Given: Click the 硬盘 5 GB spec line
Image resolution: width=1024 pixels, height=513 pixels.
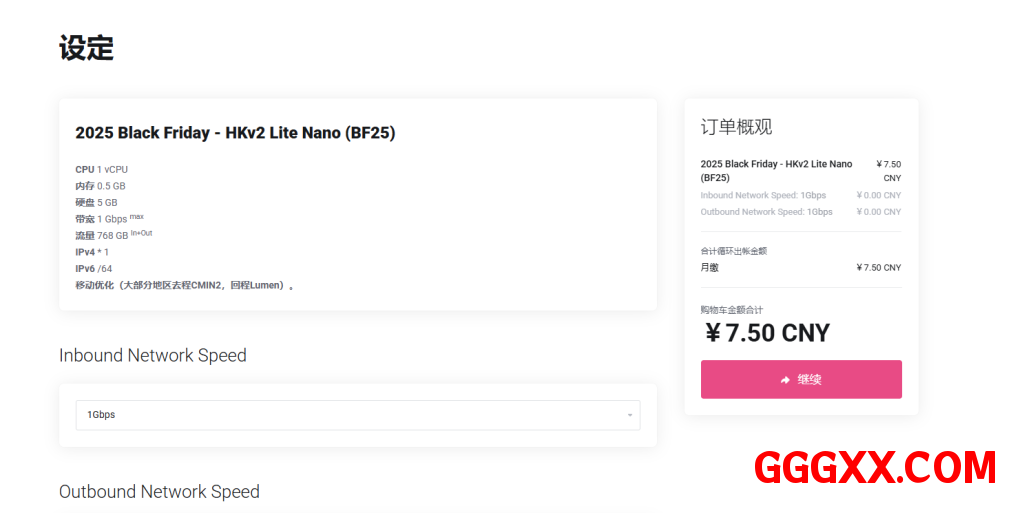Looking at the screenshot, I should coord(96,202).
